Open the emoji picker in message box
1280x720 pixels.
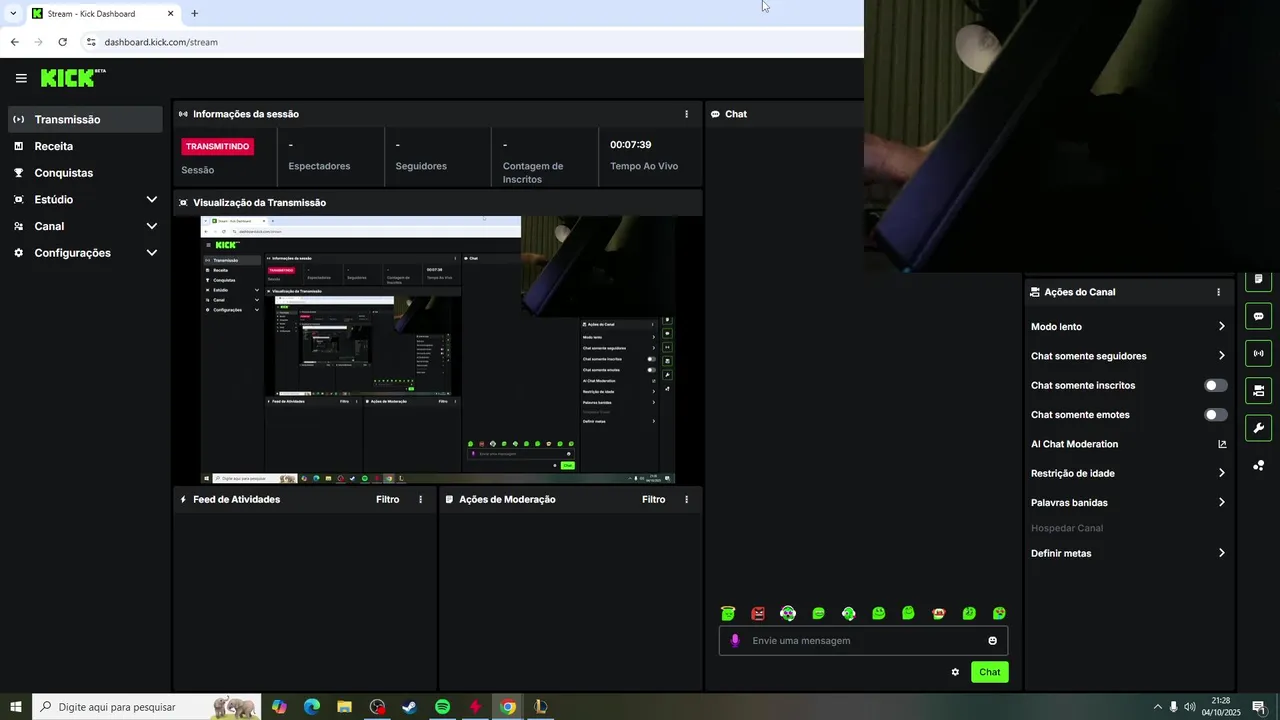coord(993,641)
